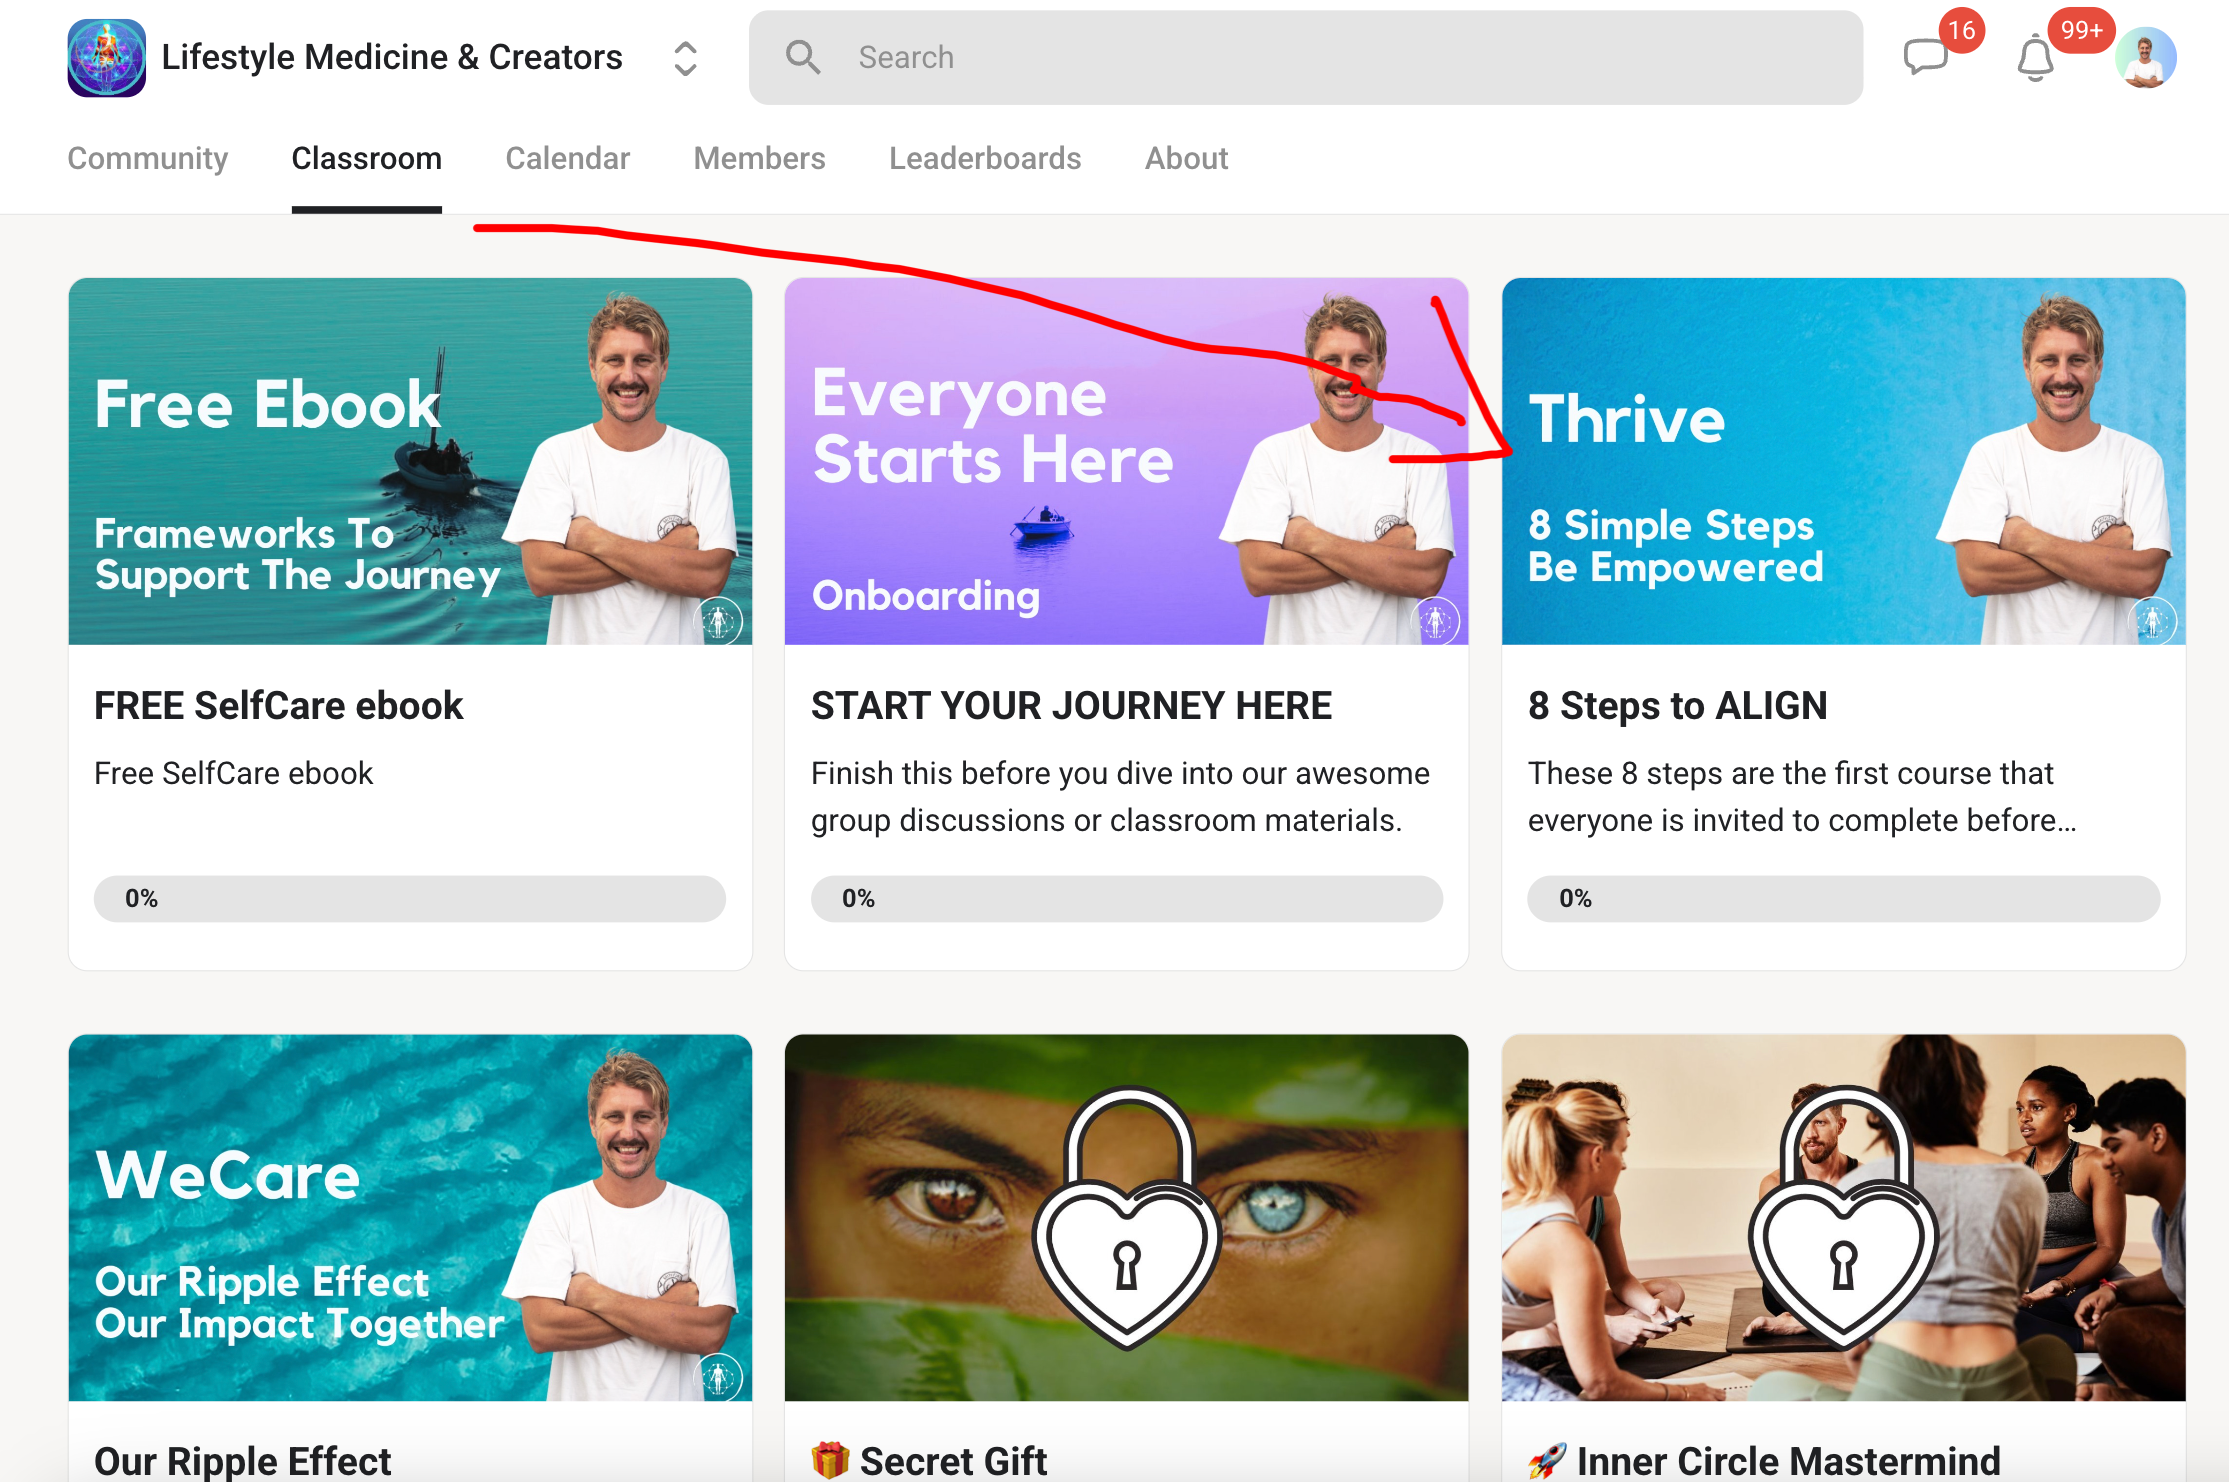
Task: Switch to the Community tab
Action: (147, 158)
